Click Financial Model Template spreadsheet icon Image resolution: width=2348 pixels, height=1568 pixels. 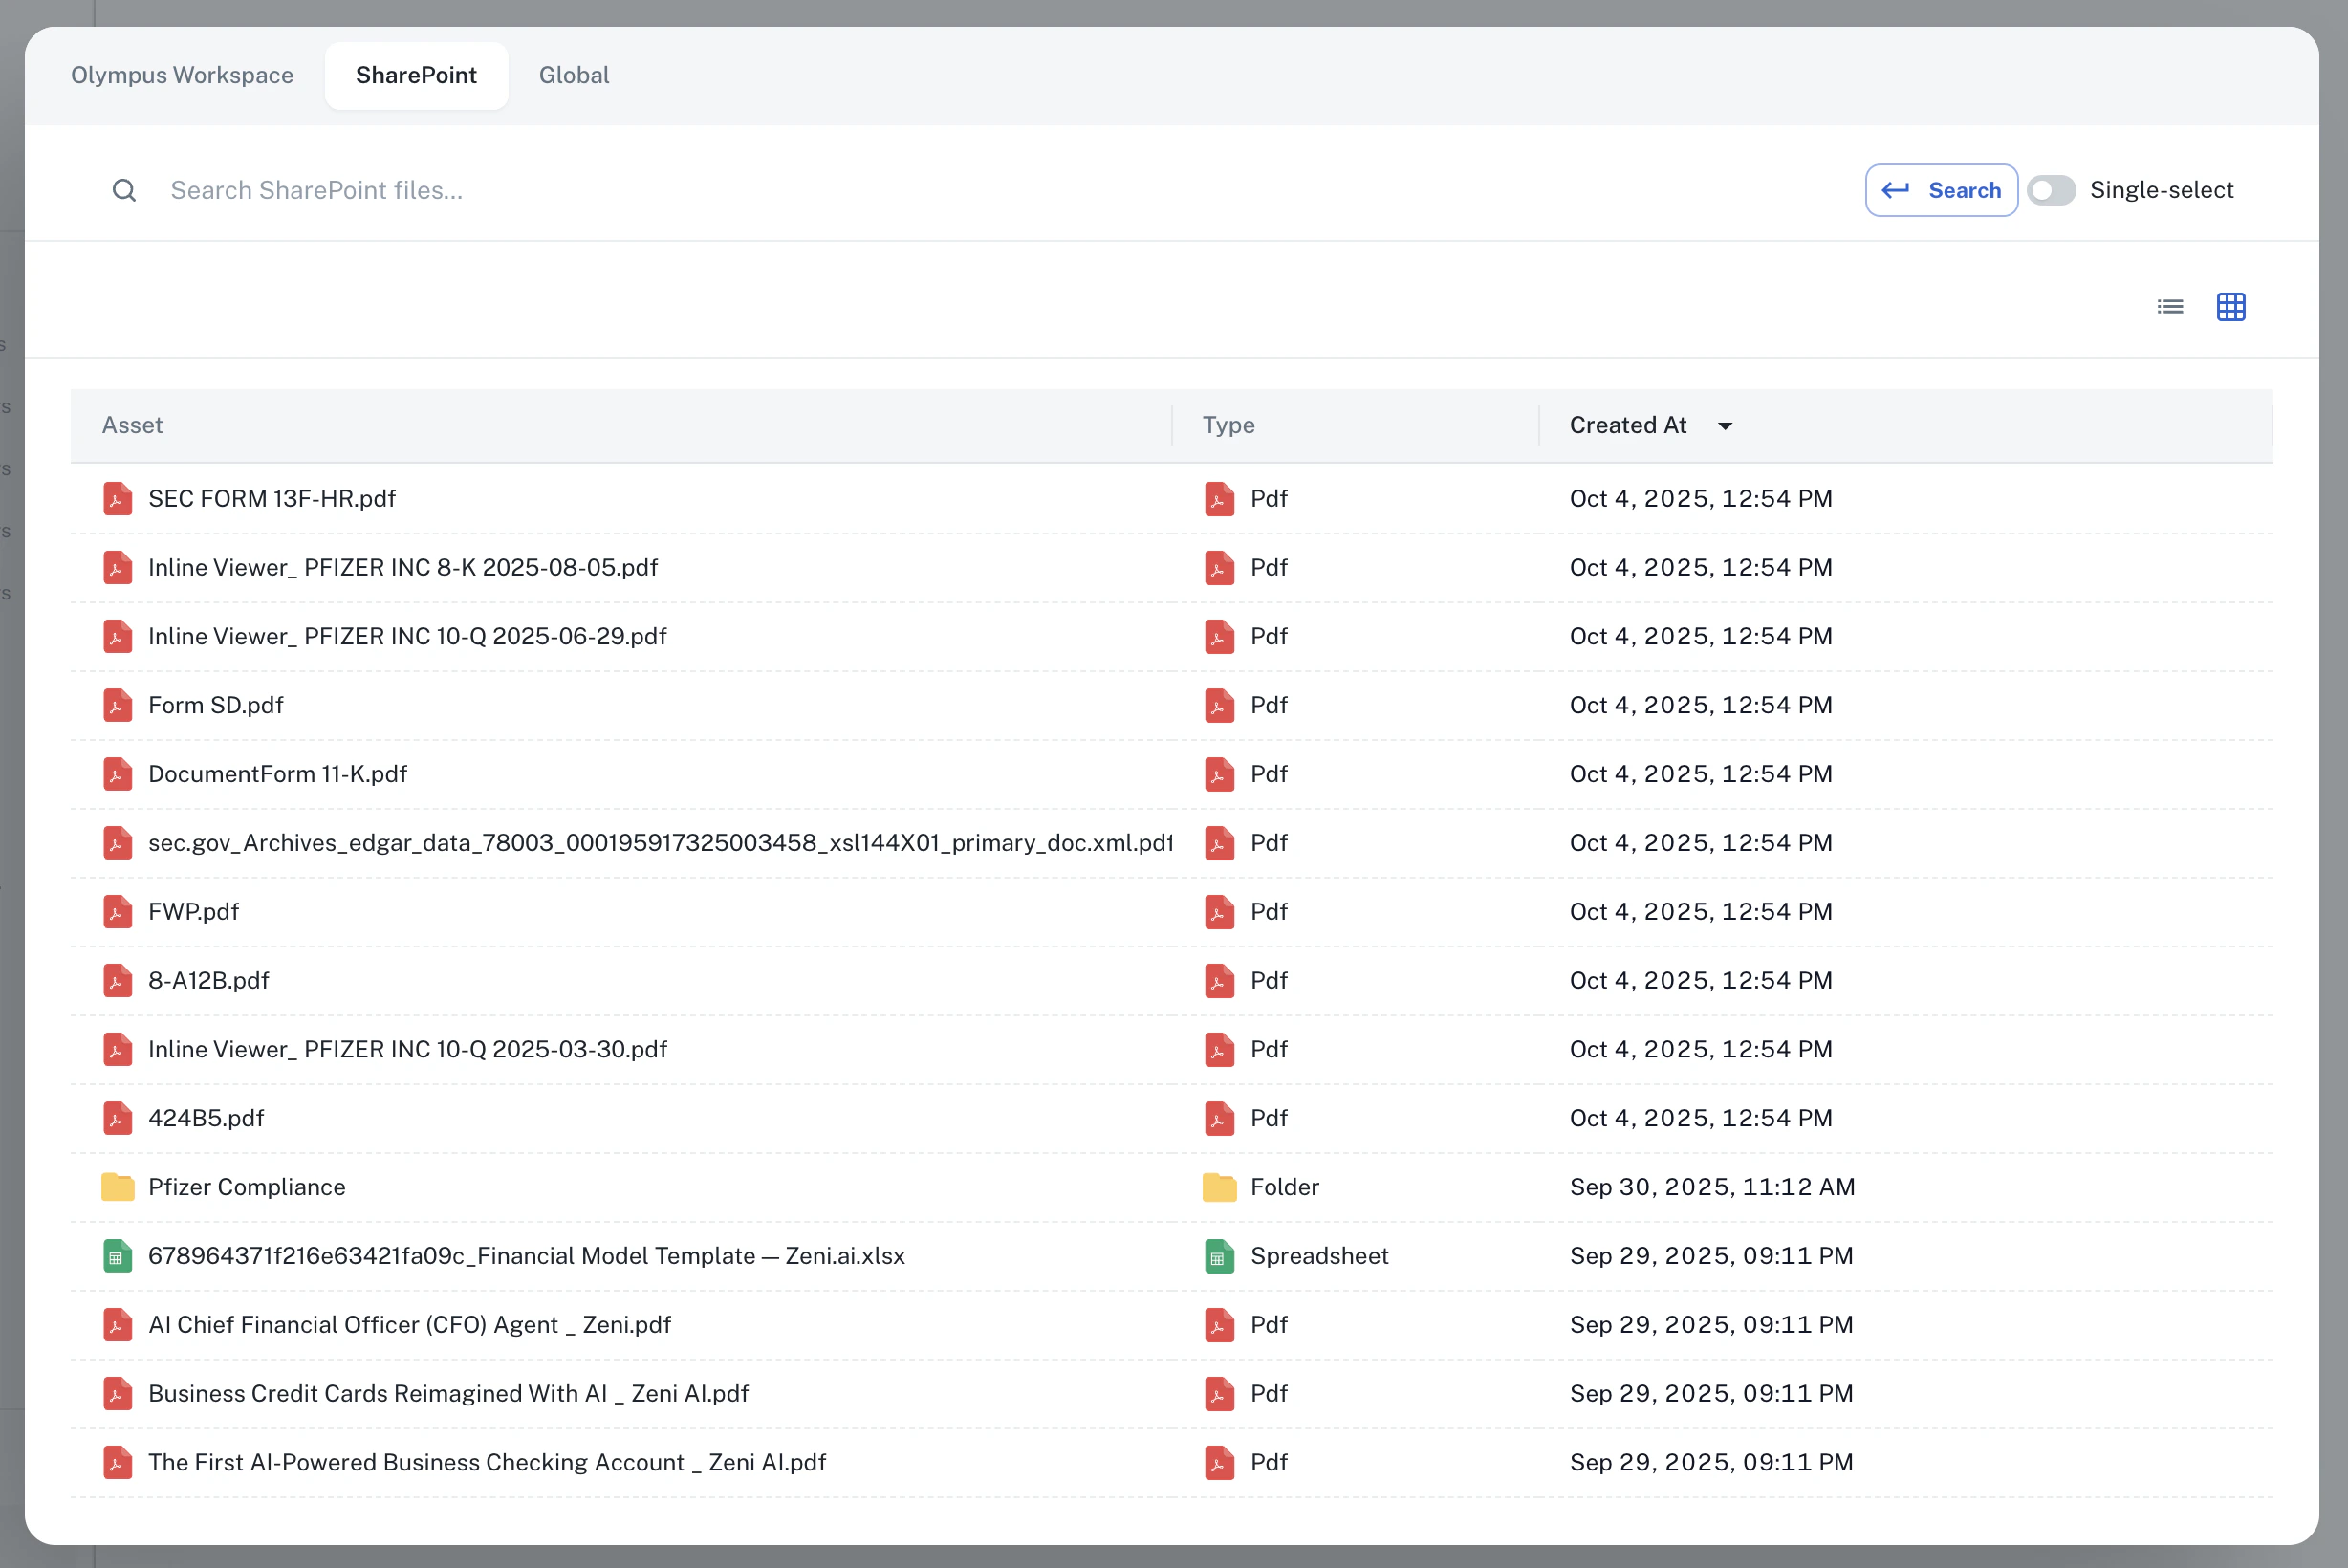coord(117,1256)
